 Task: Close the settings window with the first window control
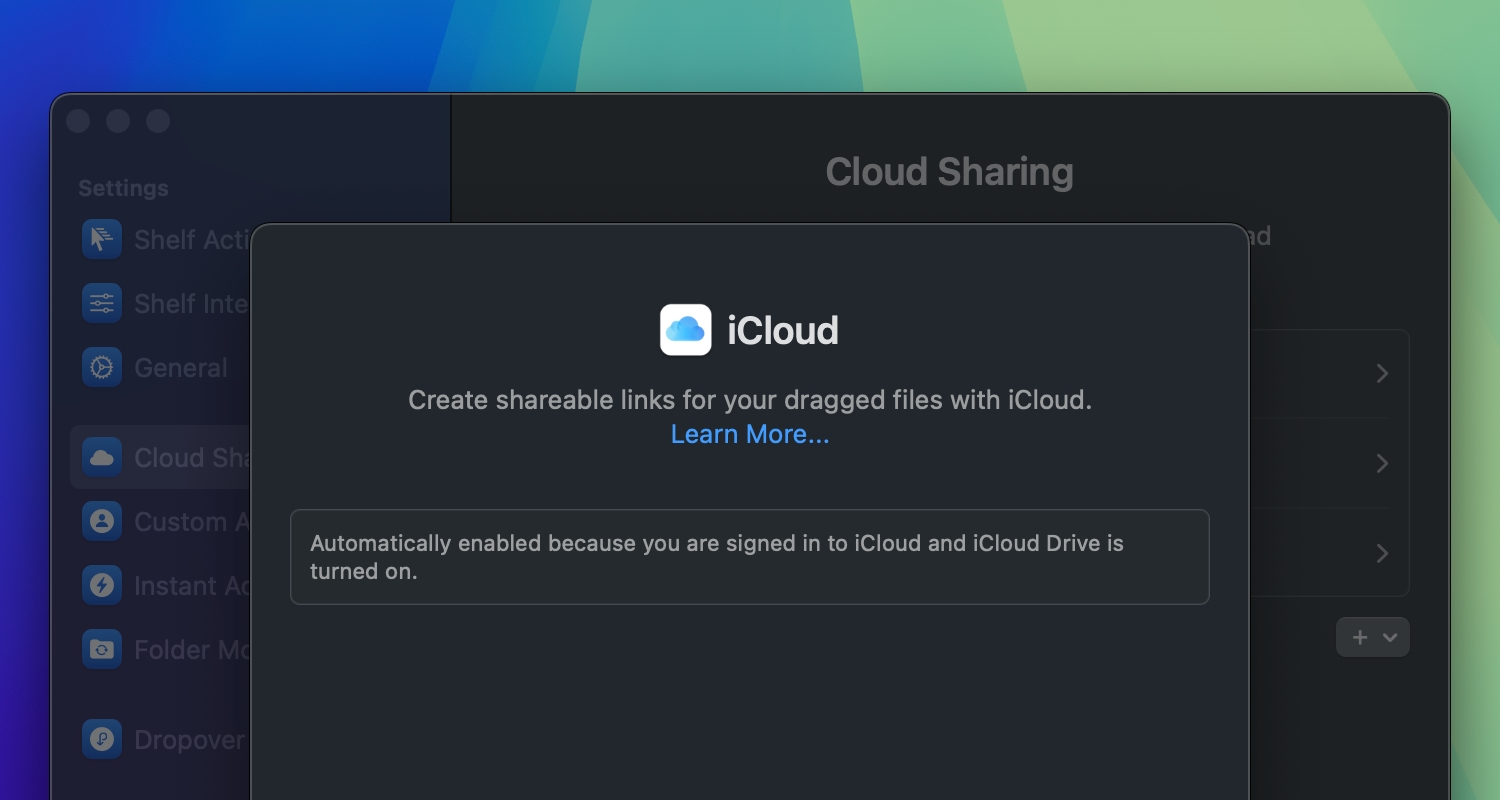pyautogui.click(x=78, y=121)
